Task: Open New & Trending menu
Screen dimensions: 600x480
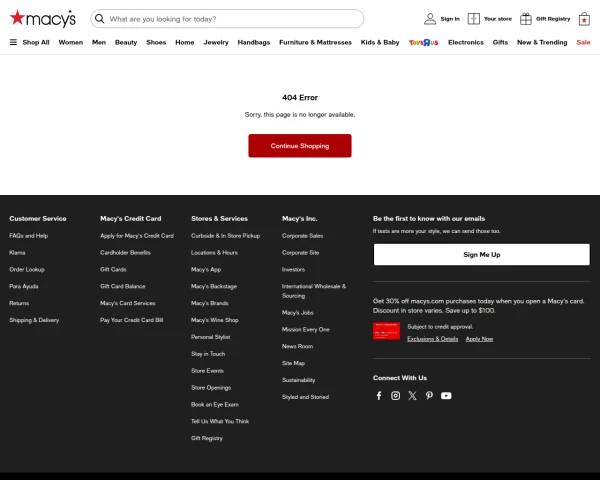Action: point(542,42)
